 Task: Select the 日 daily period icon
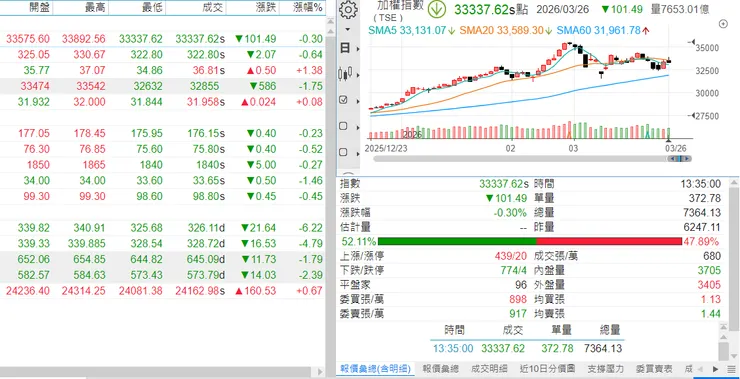click(345, 48)
